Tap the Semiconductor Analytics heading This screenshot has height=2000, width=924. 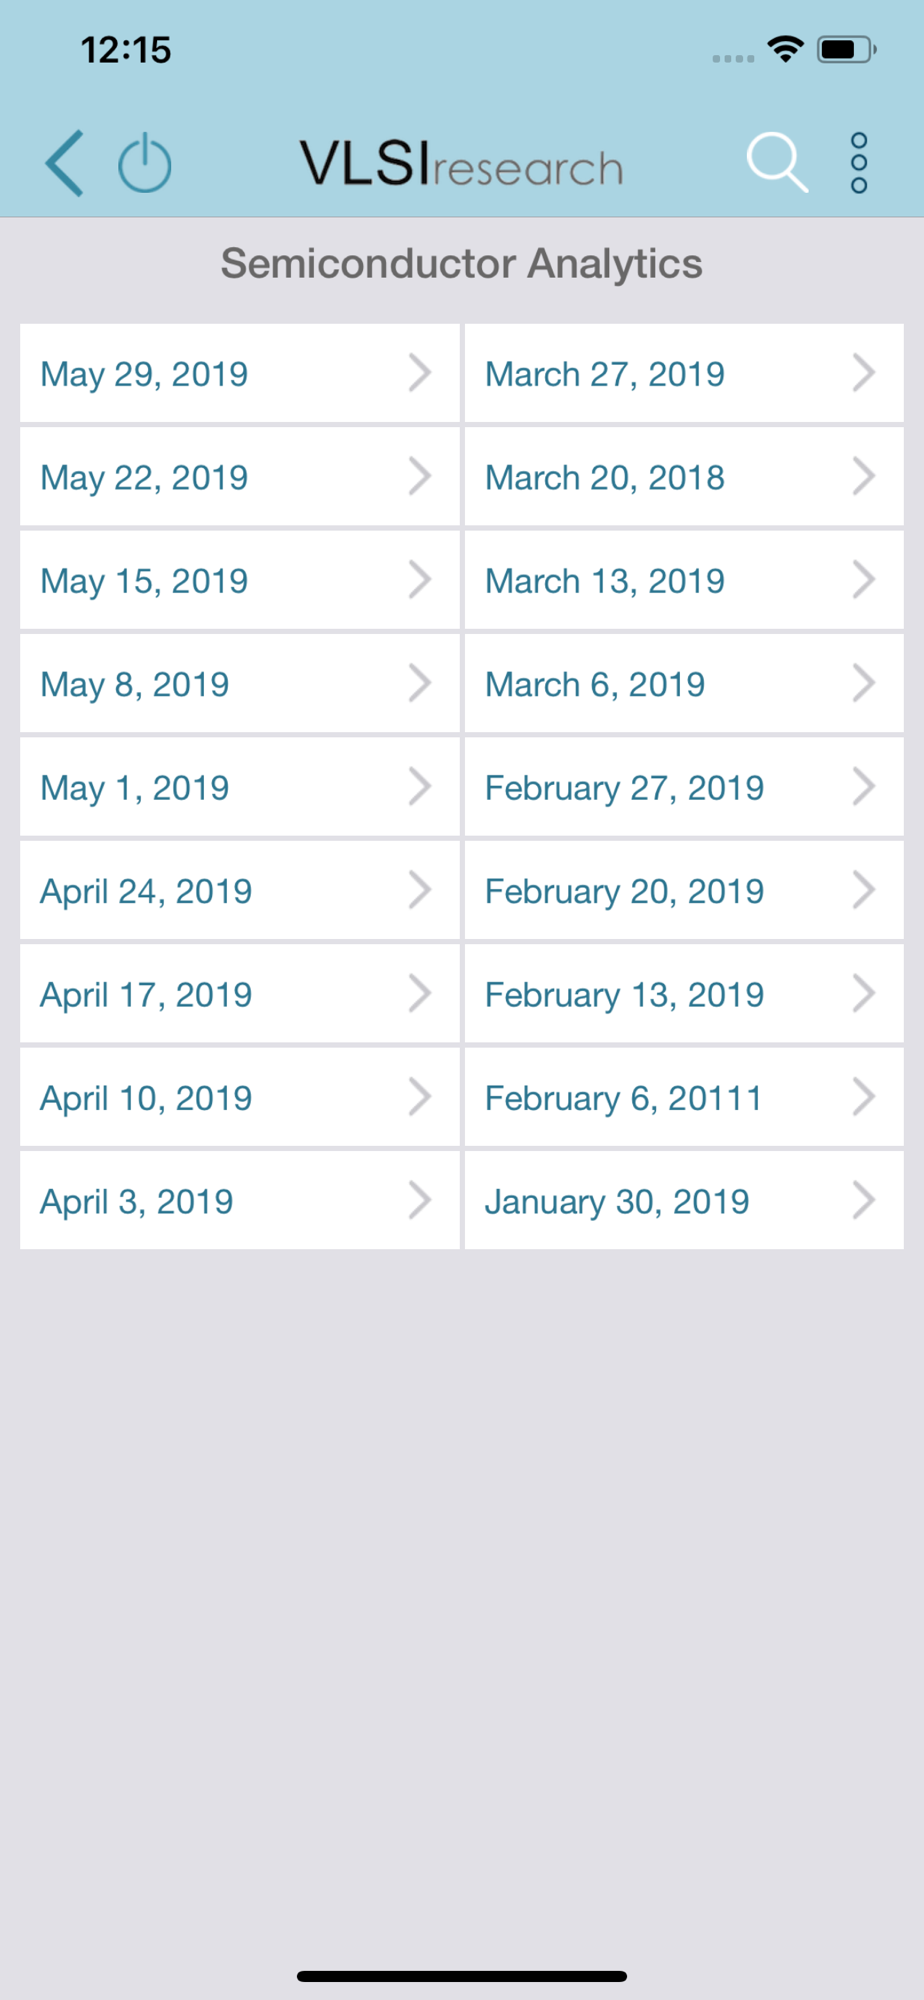coord(461,264)
